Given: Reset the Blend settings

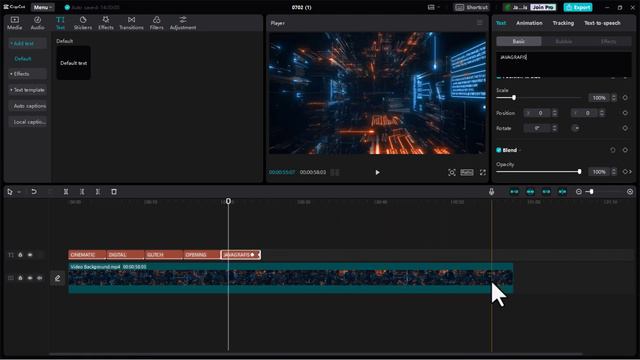Looking at the screenshot, I should point(613,150).
